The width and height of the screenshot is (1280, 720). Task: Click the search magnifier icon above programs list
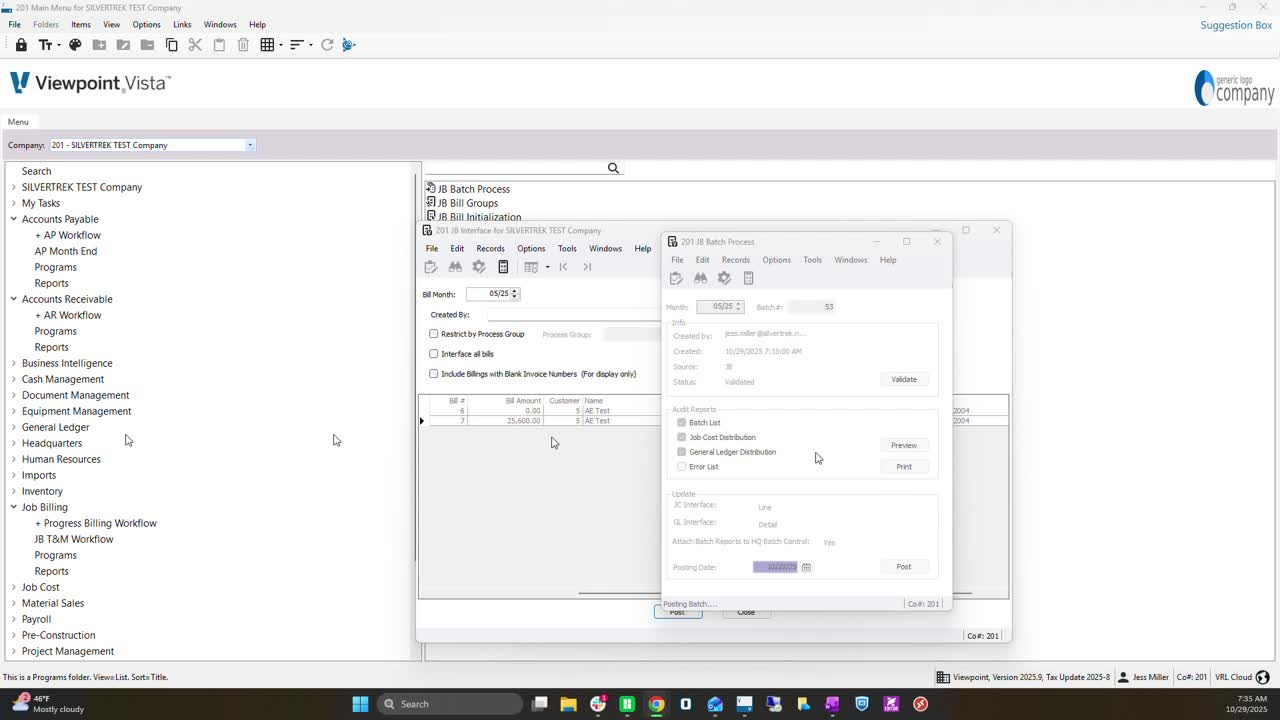pos(613,168)
